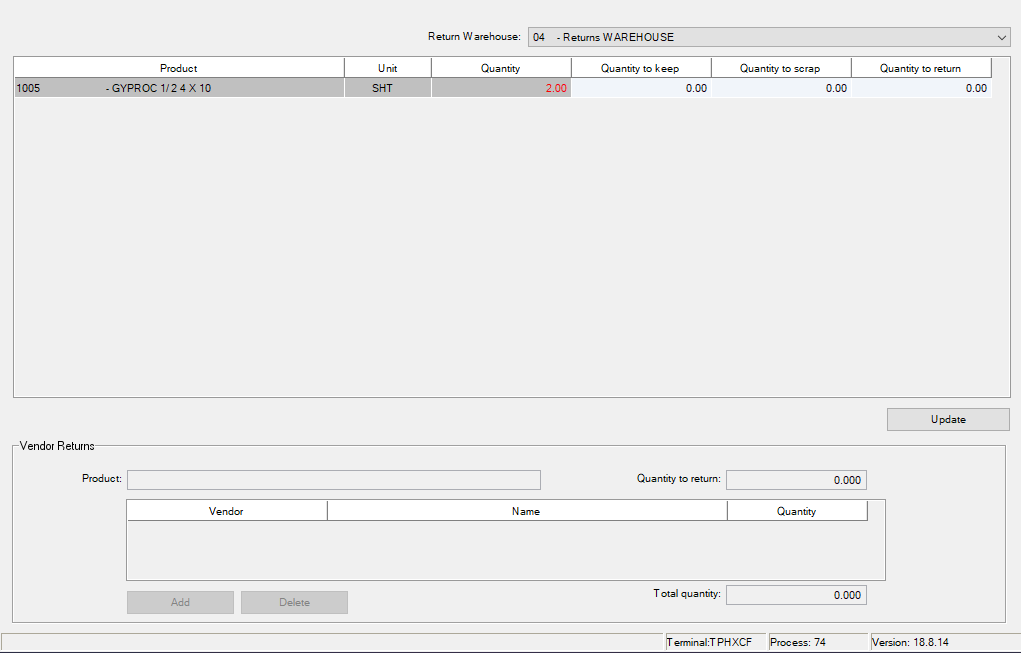Click the Name column header in vendor list
Screen dimensions: 1021x653
pos(526,511)
